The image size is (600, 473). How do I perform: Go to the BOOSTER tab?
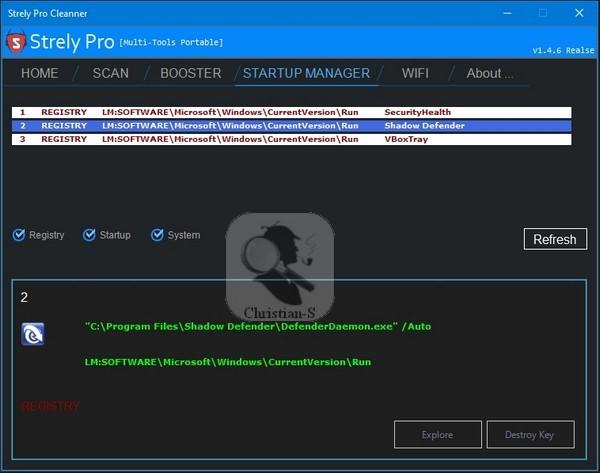click(191, 73)
